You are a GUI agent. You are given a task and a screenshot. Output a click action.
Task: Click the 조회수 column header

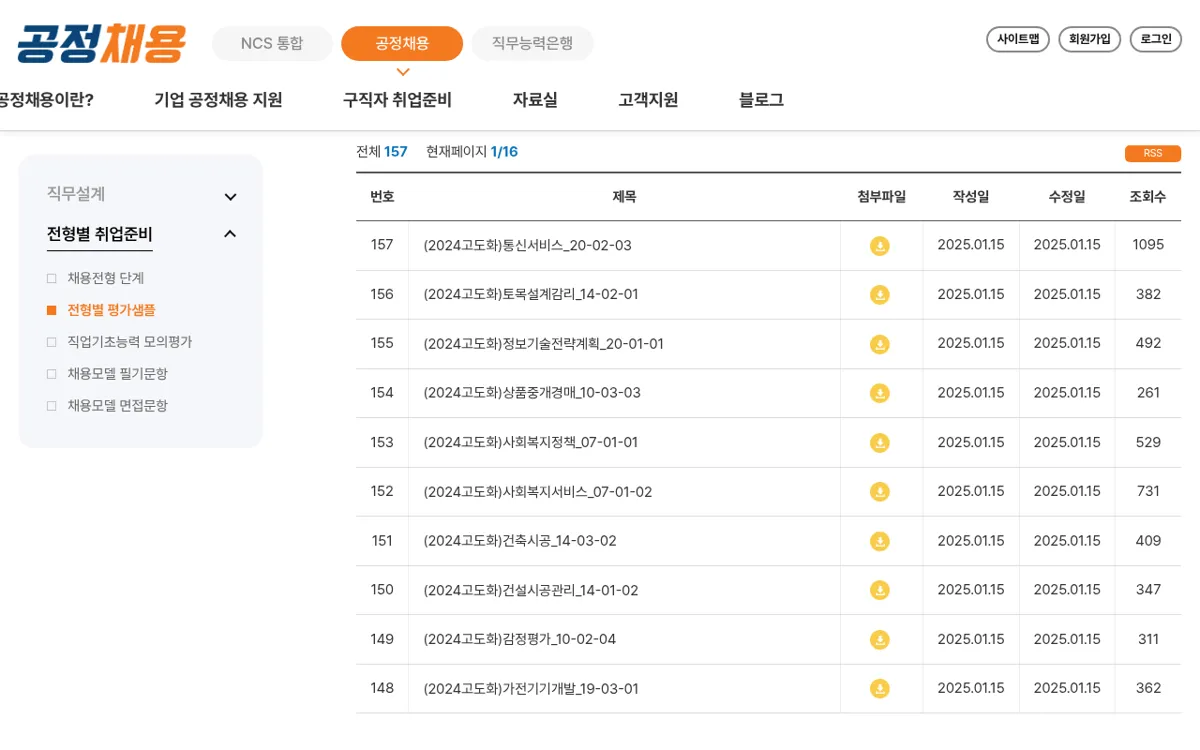(1148, 197)
